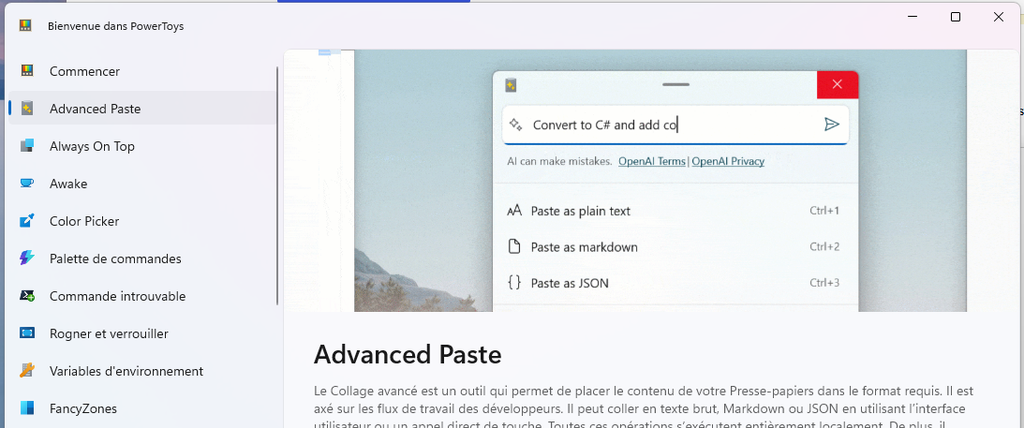Open Palette de commandes lightning icon
Screen dimensions: 1024x428
point(27,258)
